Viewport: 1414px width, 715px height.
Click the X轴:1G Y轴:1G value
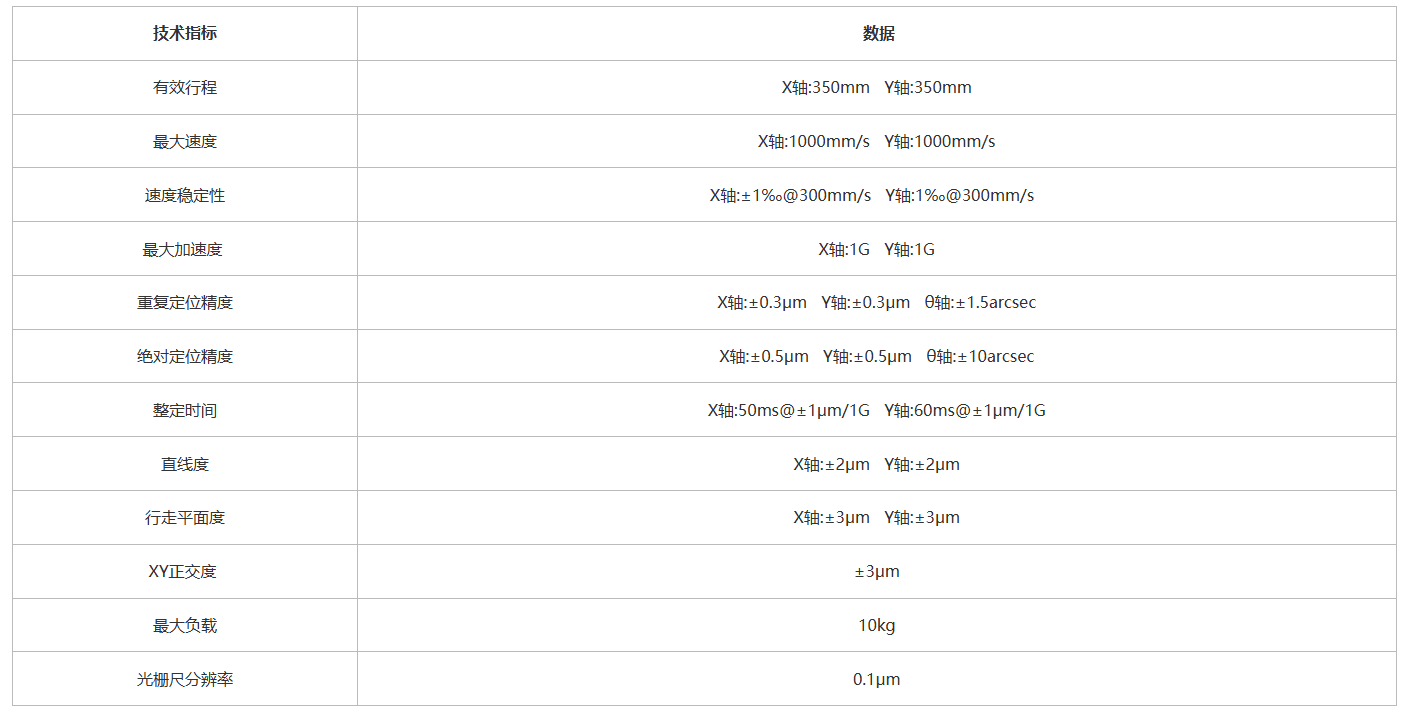click(877, 250)
